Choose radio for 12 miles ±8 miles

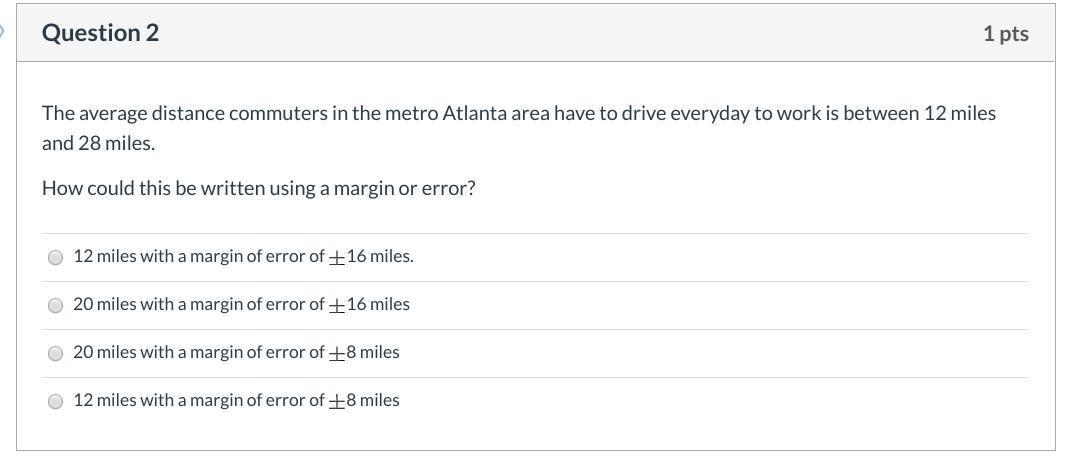coord(55,402)
